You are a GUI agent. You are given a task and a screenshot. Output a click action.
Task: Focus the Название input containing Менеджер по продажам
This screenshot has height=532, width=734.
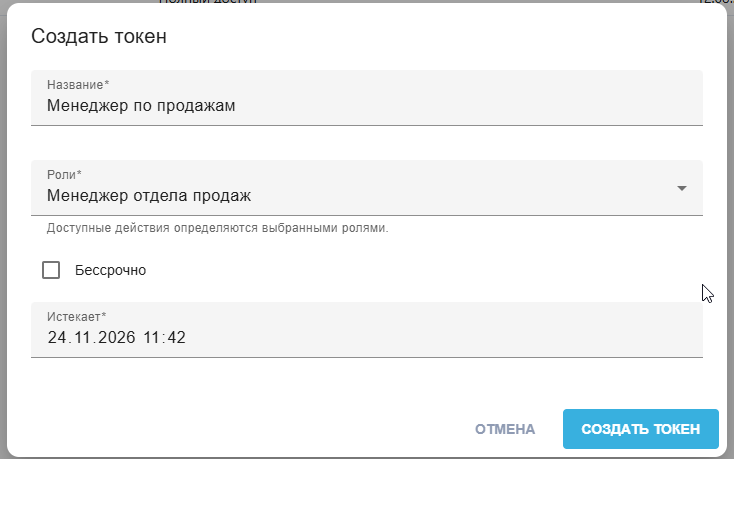pyautogui.click(x=367, y=98)
